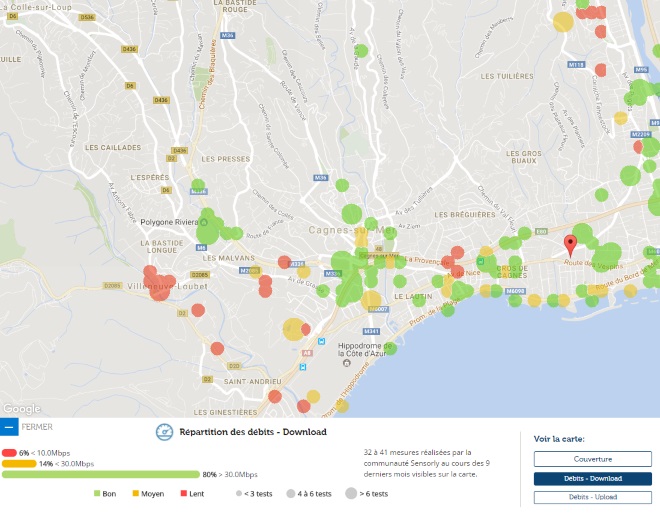
Task: Click the FERMER label to close the panel
Action: point(37,427)
